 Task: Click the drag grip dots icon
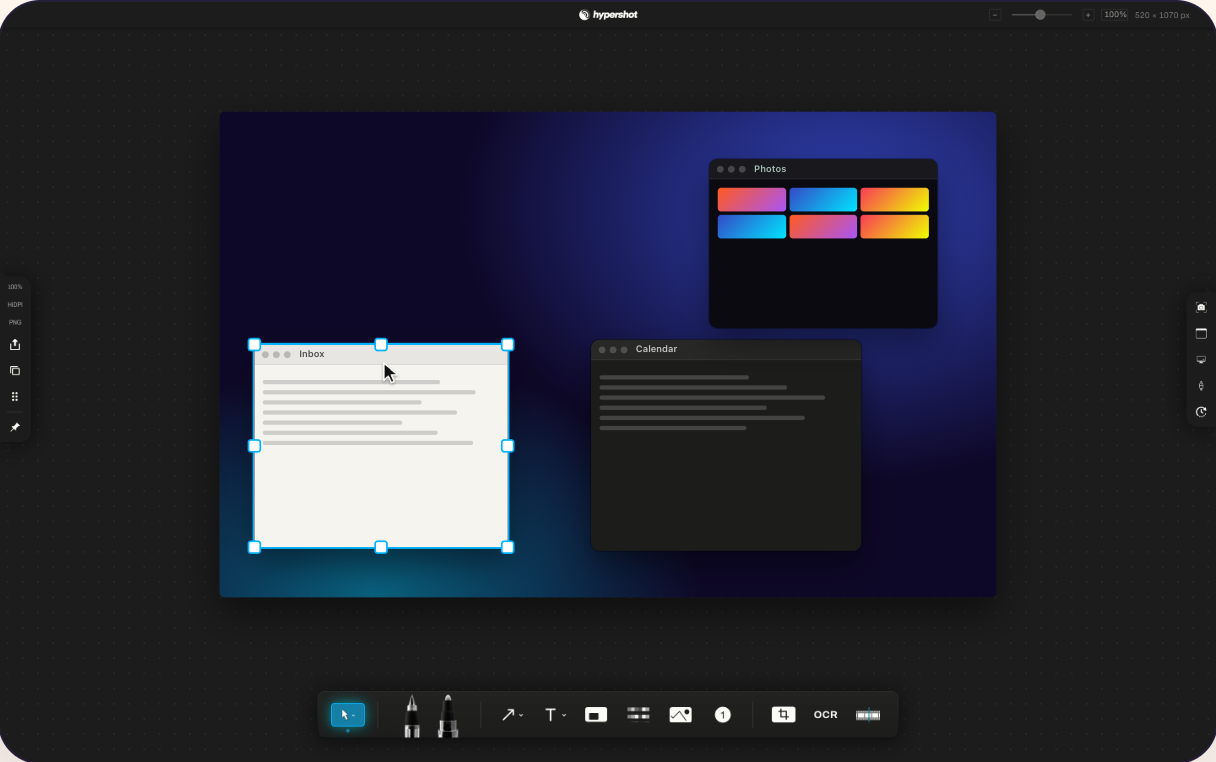coord(15,397)
